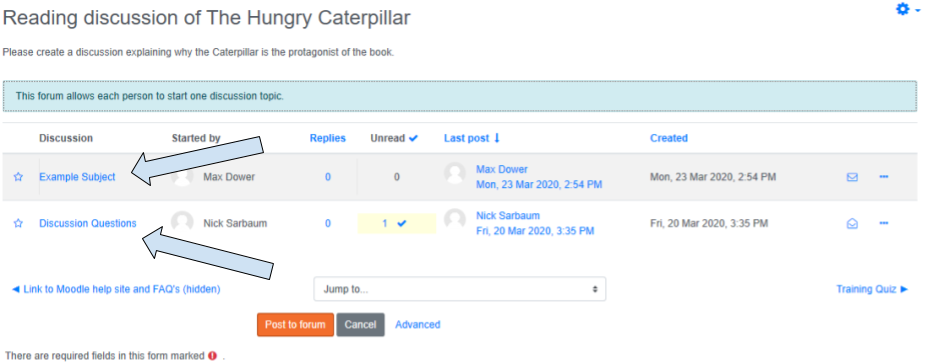Toggle subscription envelope for Example Subject
The image size is (930, 364).
click(x=852, y=177)
